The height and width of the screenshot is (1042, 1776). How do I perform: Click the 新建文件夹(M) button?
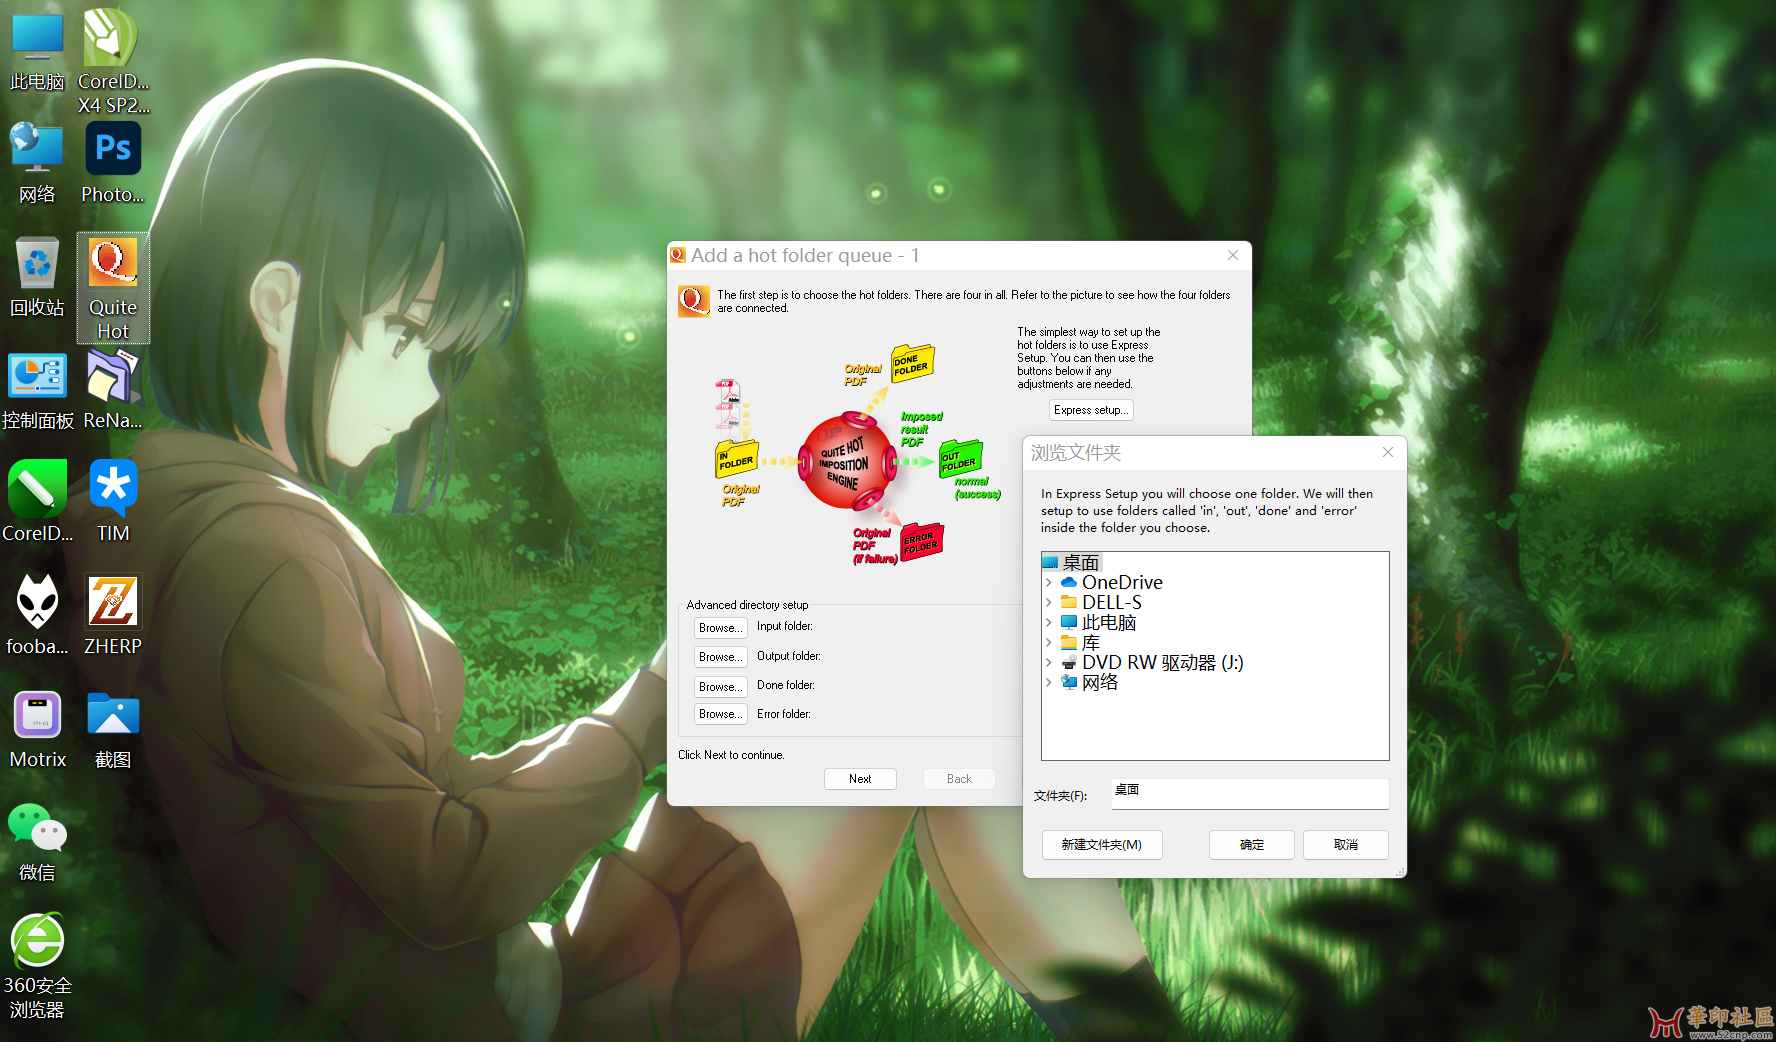coord(1101,845)
